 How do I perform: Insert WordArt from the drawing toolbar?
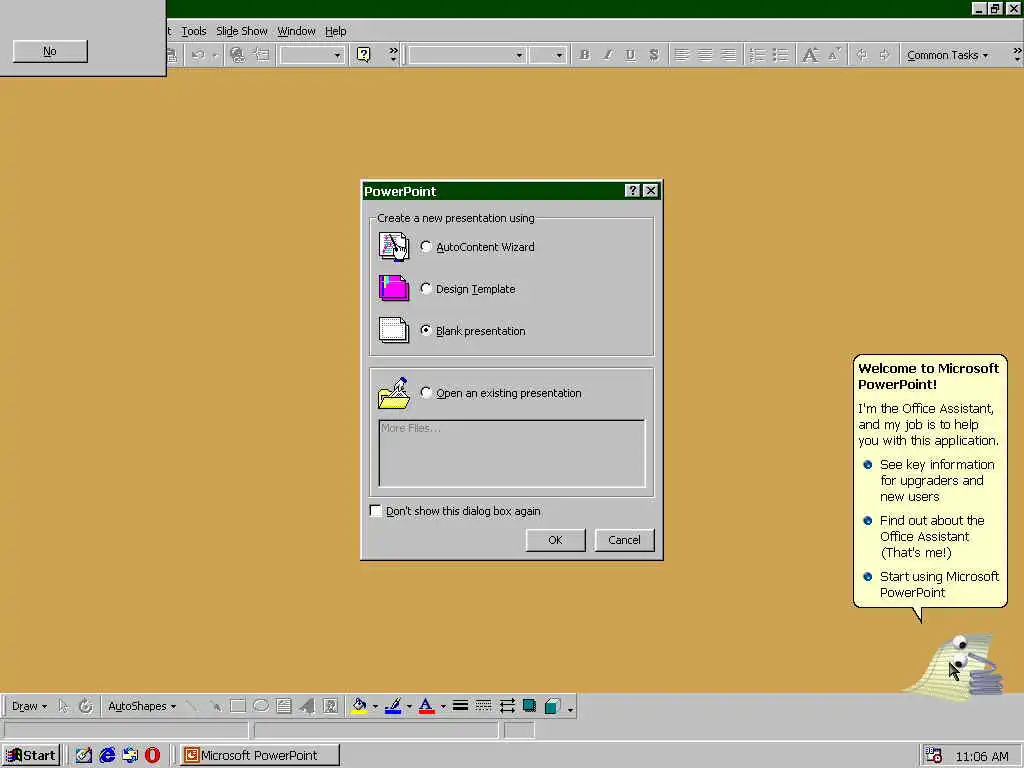(x=307, y=706)
